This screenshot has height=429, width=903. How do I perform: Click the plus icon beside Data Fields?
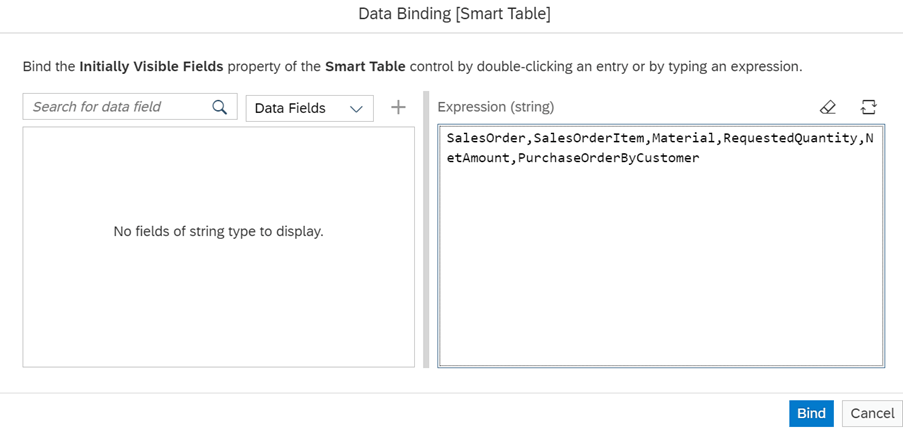pyautogui.click(x=399, y=107)
